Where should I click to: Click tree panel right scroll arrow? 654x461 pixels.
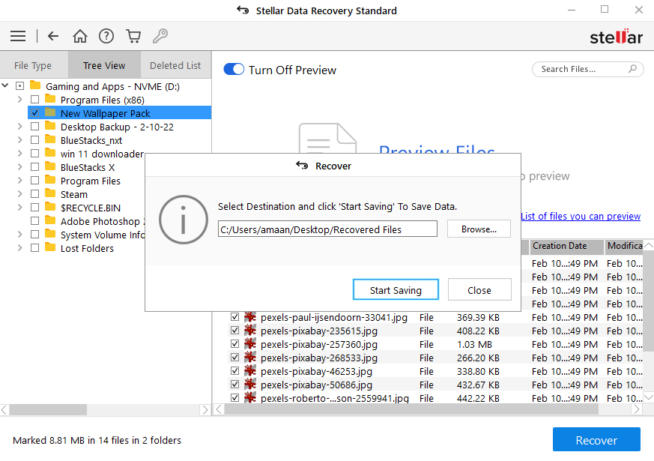[x=205, y=410]
